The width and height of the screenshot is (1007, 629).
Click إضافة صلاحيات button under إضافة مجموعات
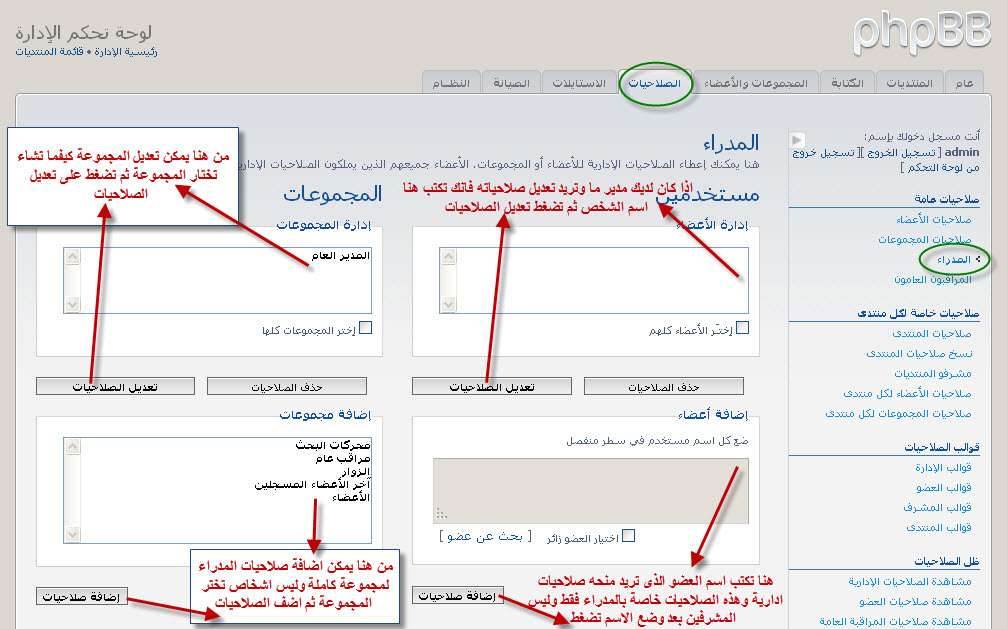(81, 596)
